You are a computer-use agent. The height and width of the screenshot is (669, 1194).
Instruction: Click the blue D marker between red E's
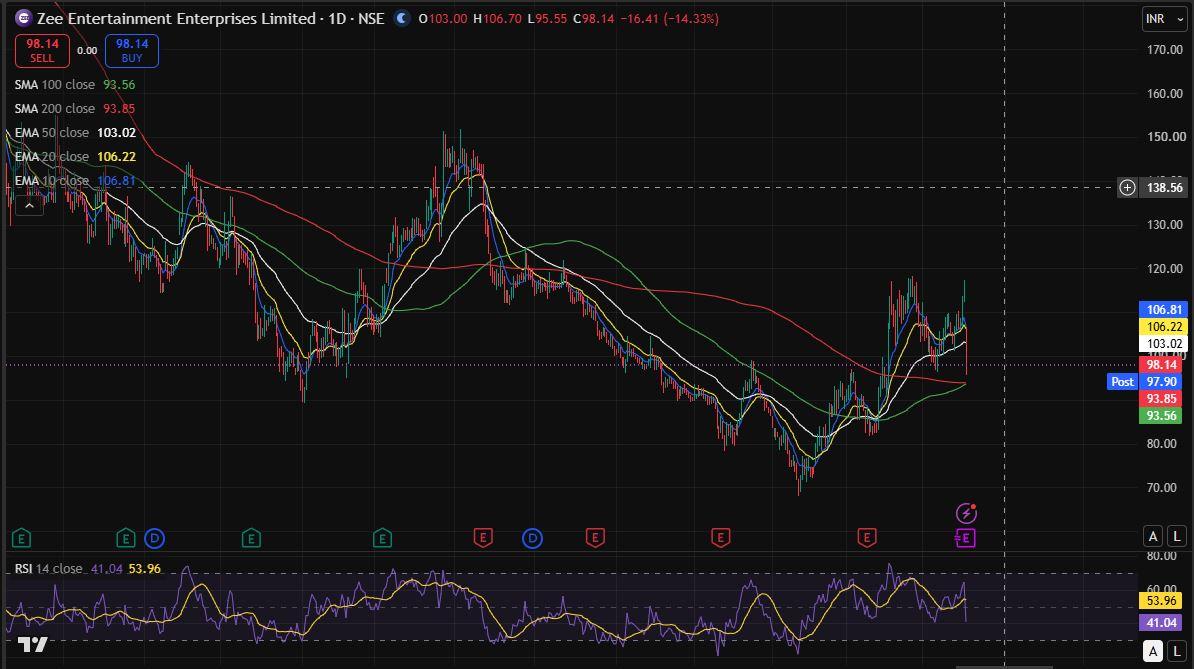tap(532, 539)
